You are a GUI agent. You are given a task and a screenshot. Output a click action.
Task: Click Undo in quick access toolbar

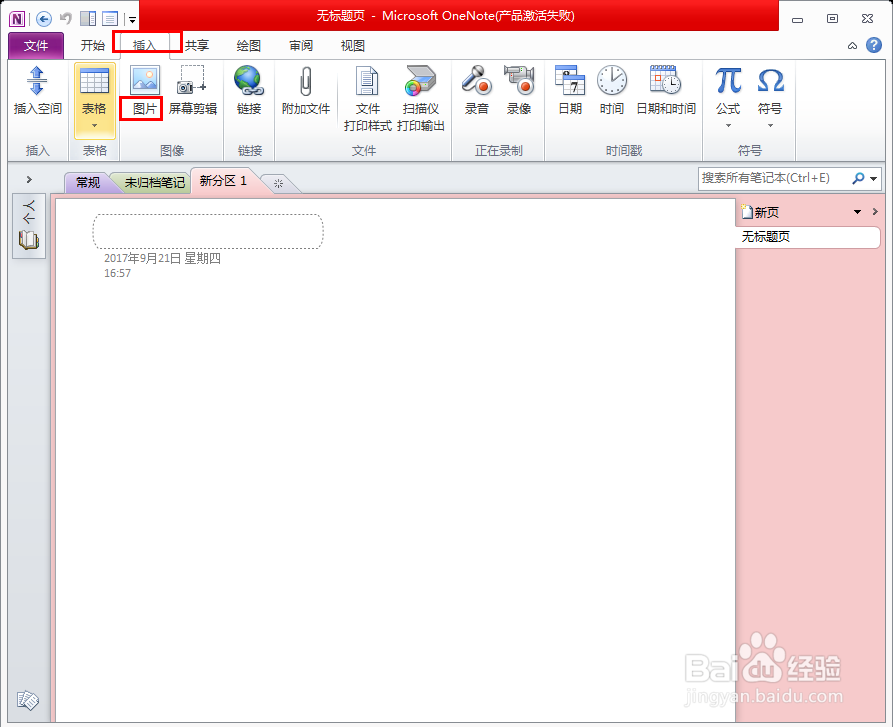(x=66, y=19)
